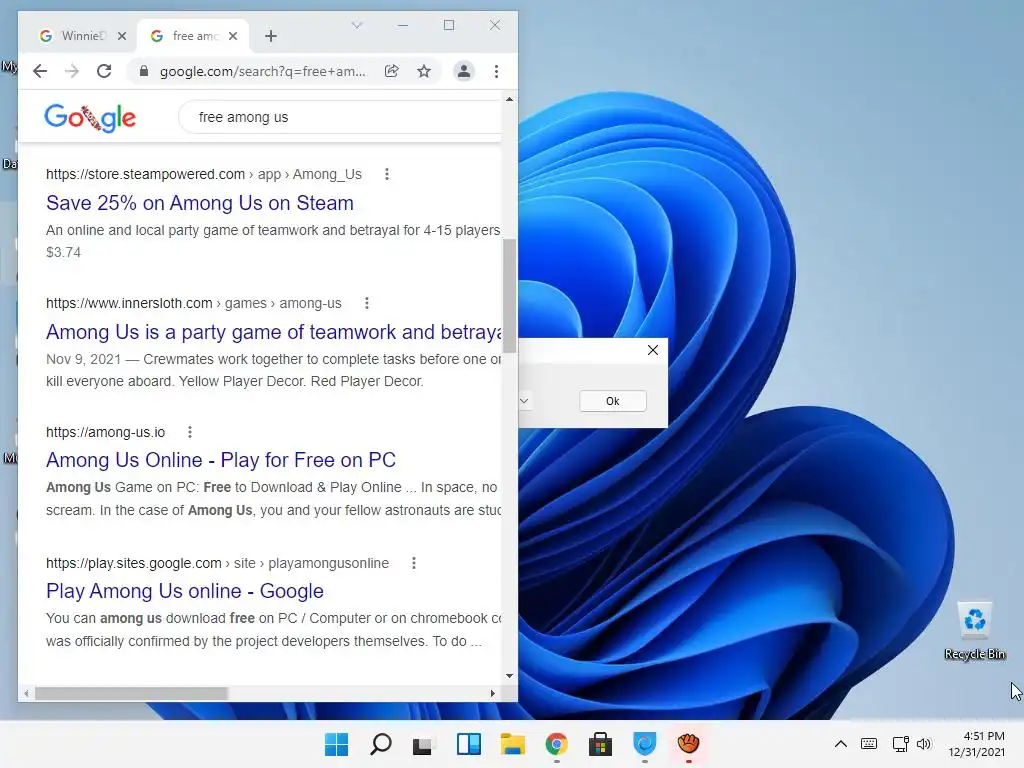Open 'Among Us Online - Play for Free on PC'
1024x768 pixels.
(x=221, y=460)
